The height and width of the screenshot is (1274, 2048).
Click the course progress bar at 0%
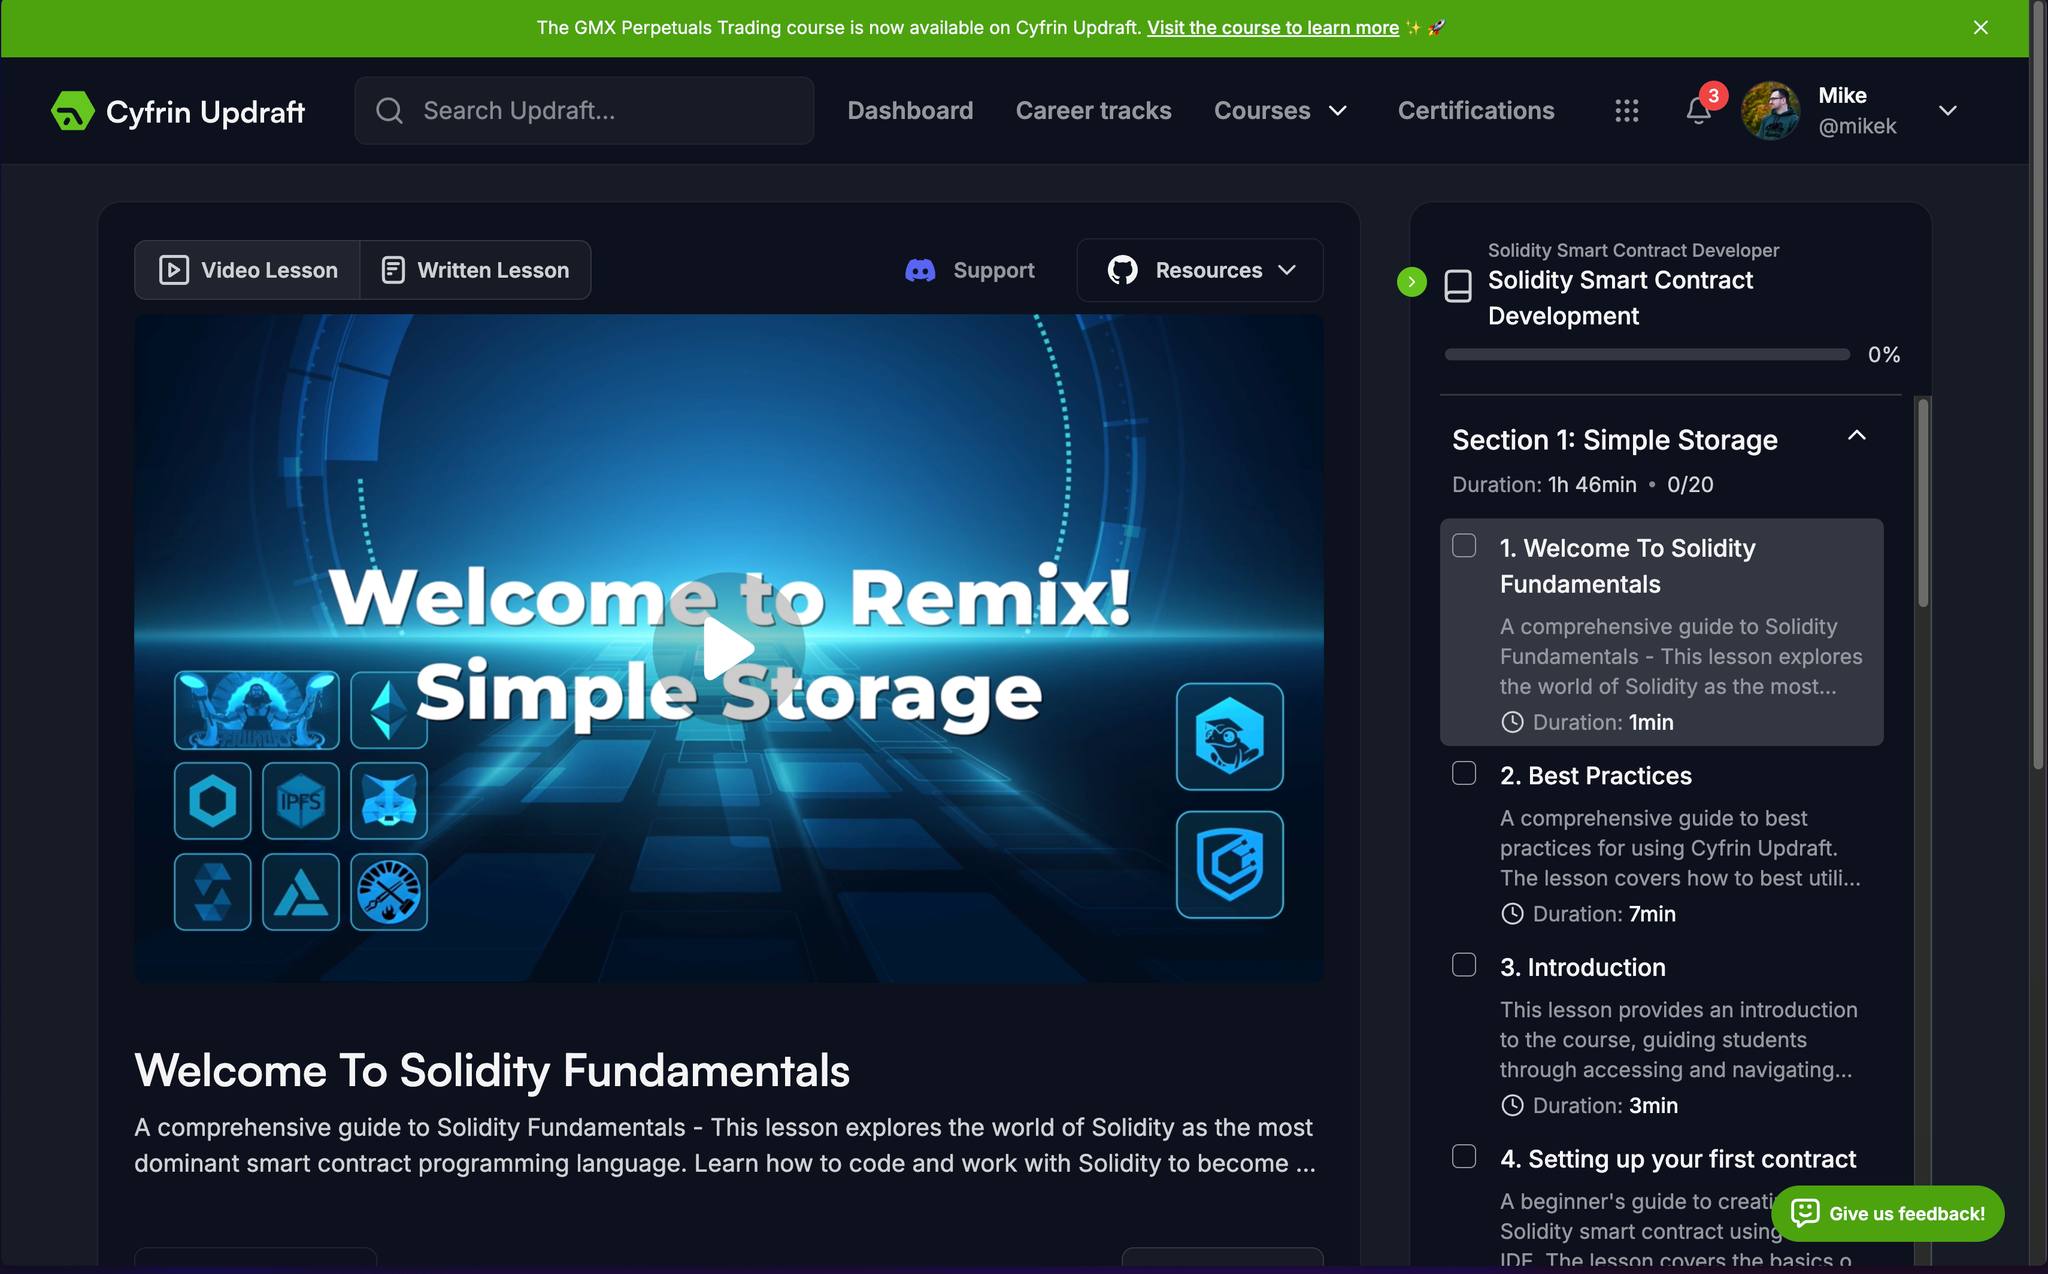pyautogui.click(x=1647, y=354)
